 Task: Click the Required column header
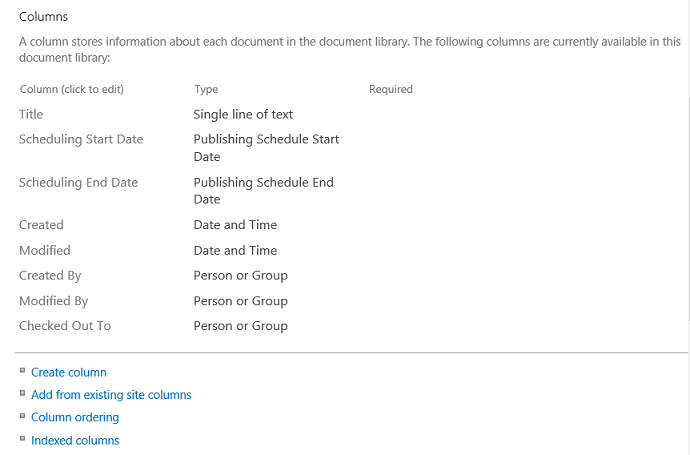click(390, 89)
